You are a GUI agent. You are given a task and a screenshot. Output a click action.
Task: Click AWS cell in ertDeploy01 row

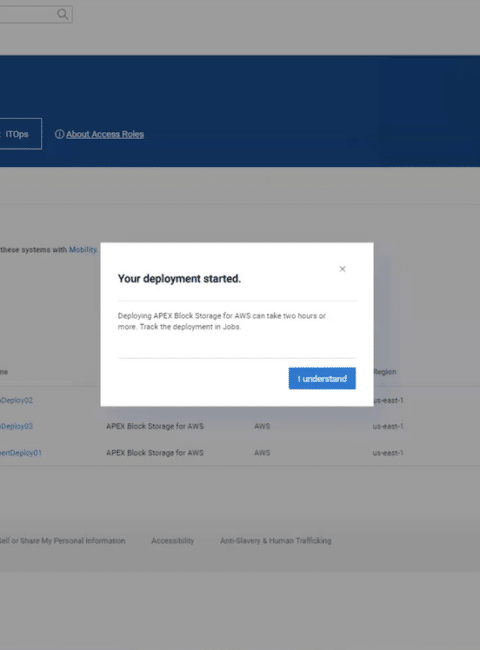262,453
